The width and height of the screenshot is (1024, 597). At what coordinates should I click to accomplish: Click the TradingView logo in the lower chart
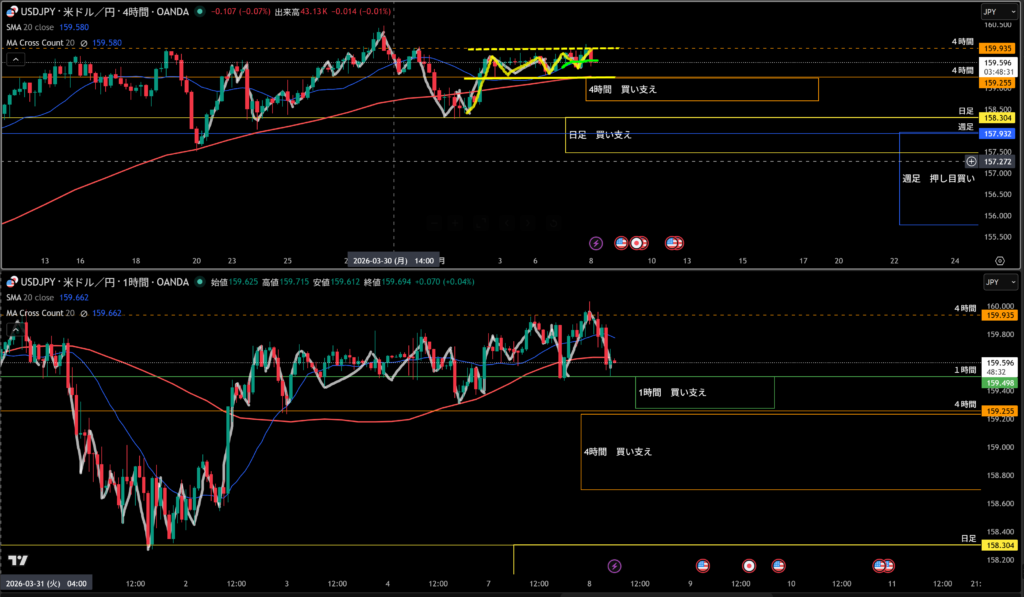(17, 560)
